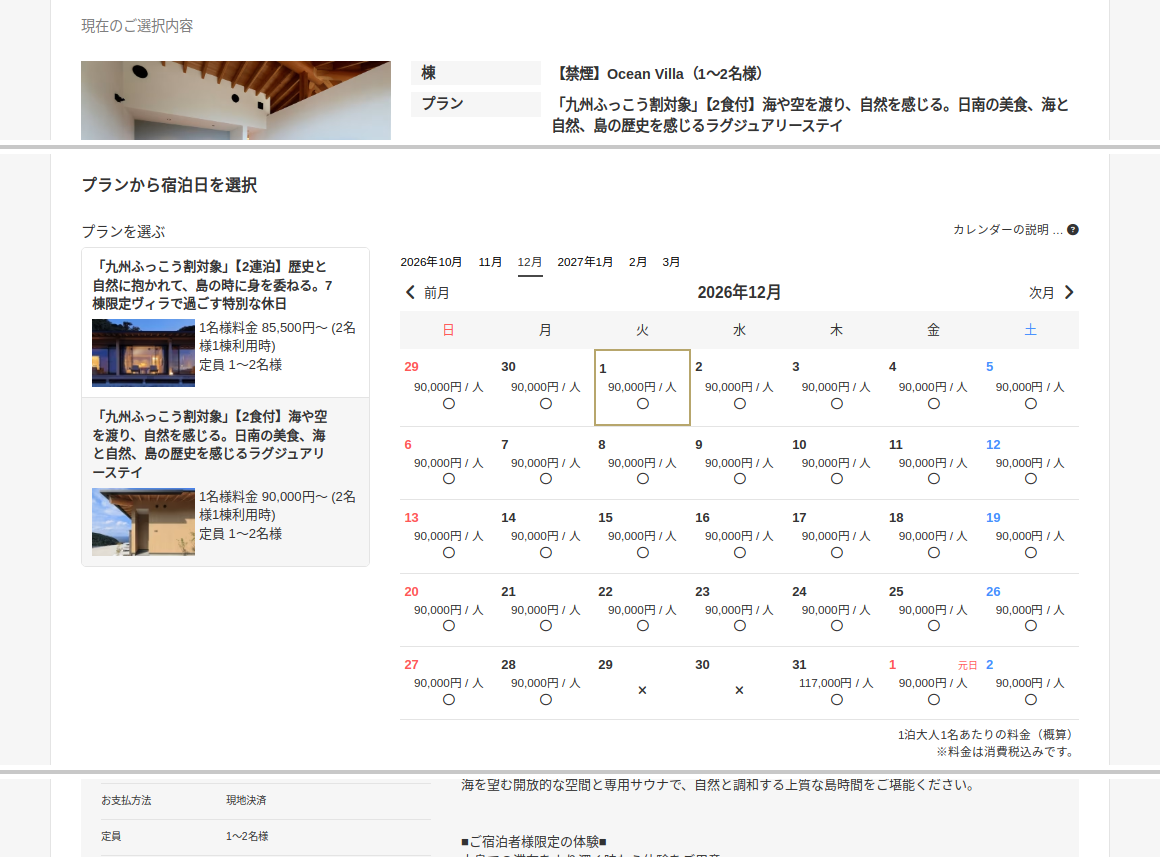Pick the circle under Saturday December 26
The width and height of the screenshot is (1160, 857).
[1031, 625]
